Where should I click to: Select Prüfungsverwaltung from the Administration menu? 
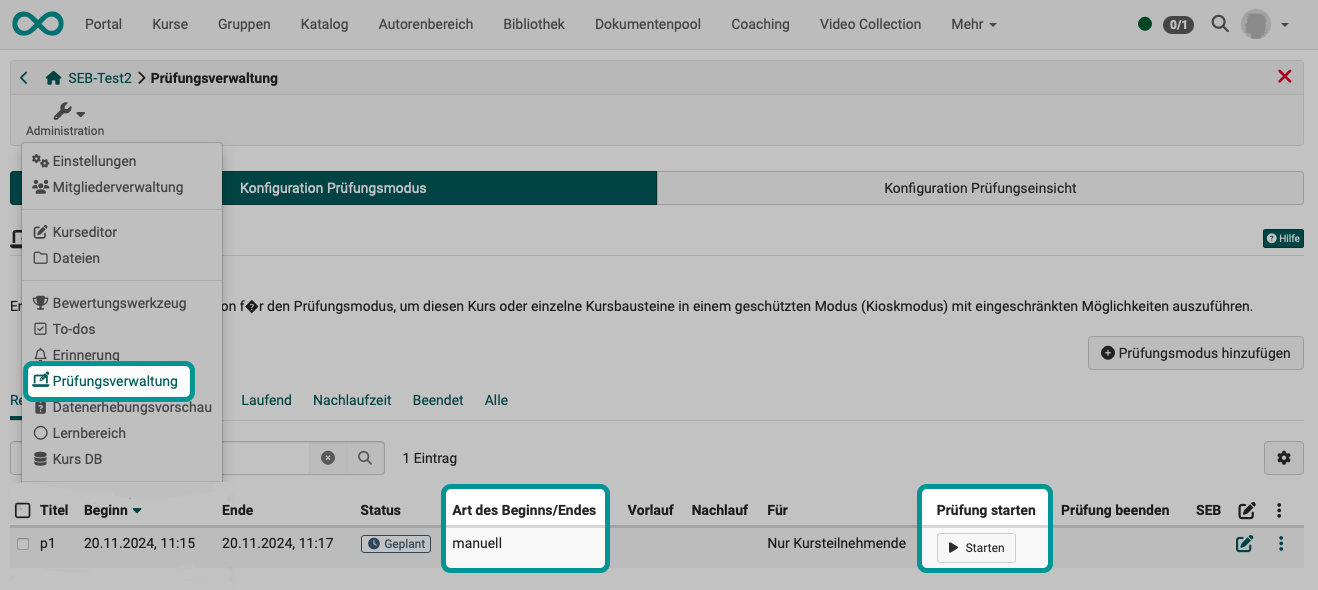[108, 381]
